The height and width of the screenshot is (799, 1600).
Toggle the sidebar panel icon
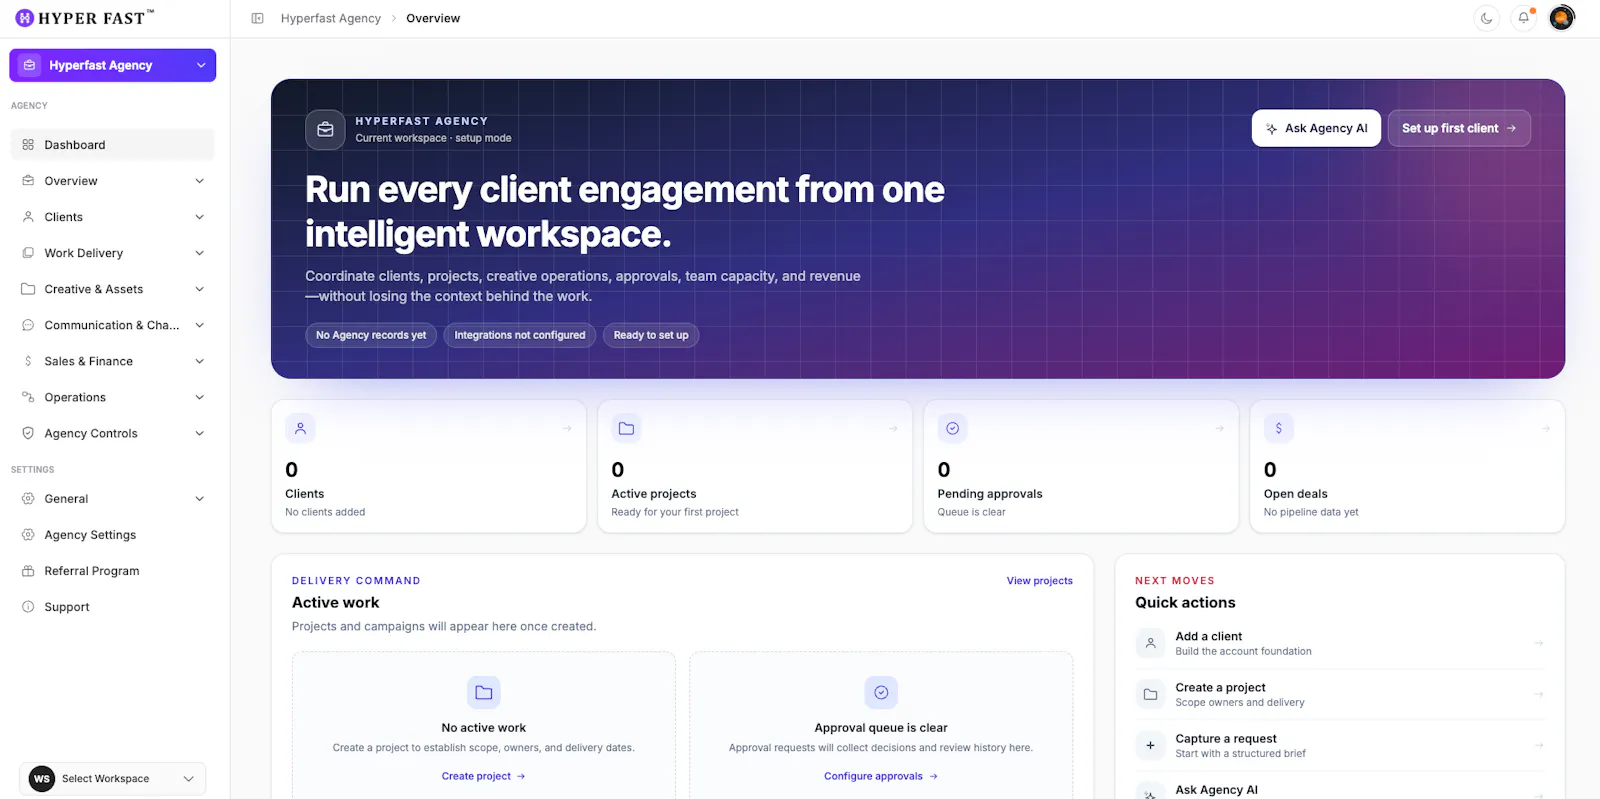[x=257, y=18]
